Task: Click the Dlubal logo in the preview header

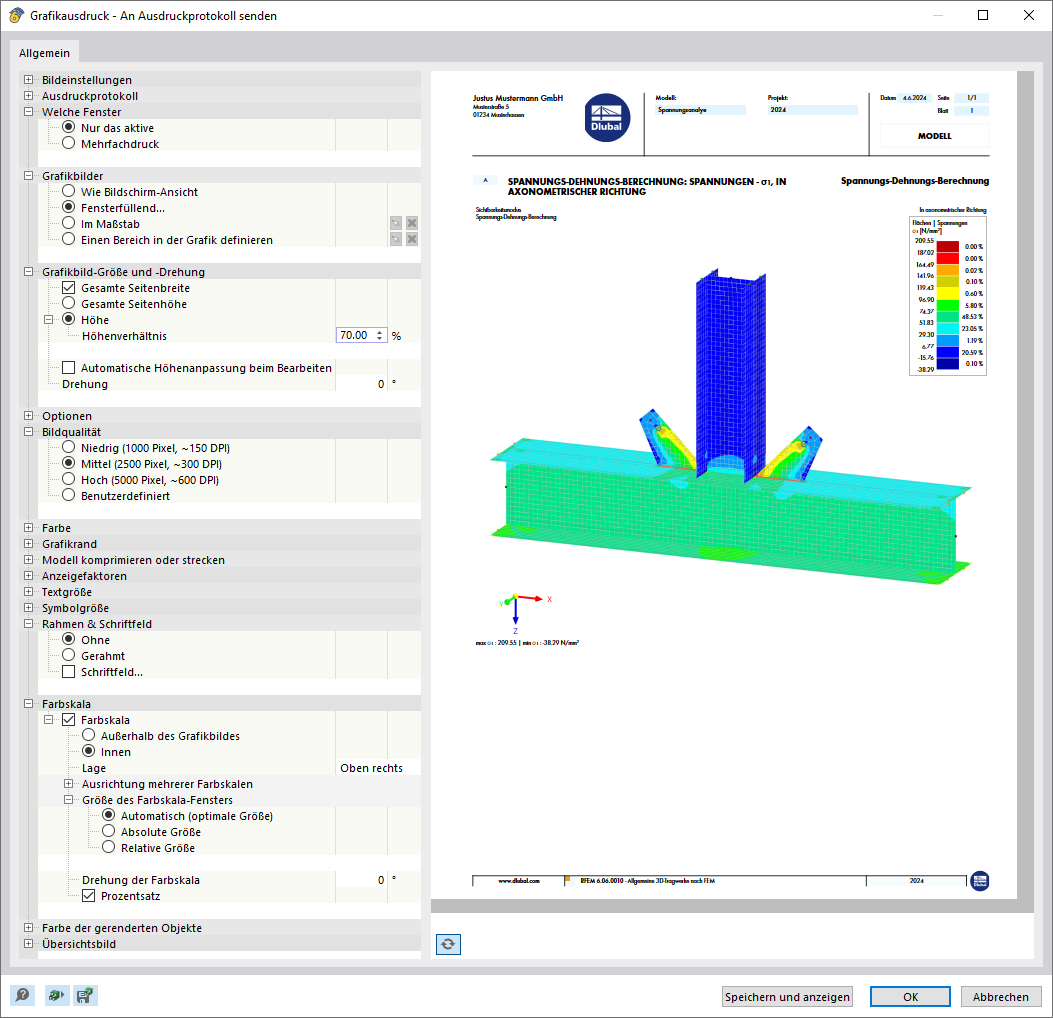Action: tap(606, 118)
